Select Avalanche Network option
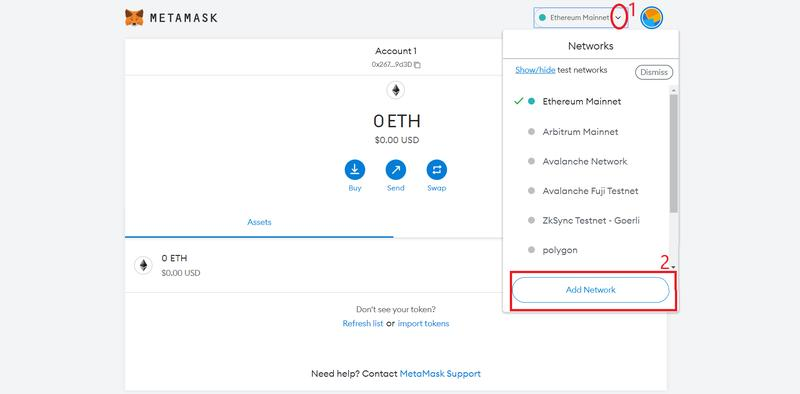This screenshot has width=800, height=394. 585,161
